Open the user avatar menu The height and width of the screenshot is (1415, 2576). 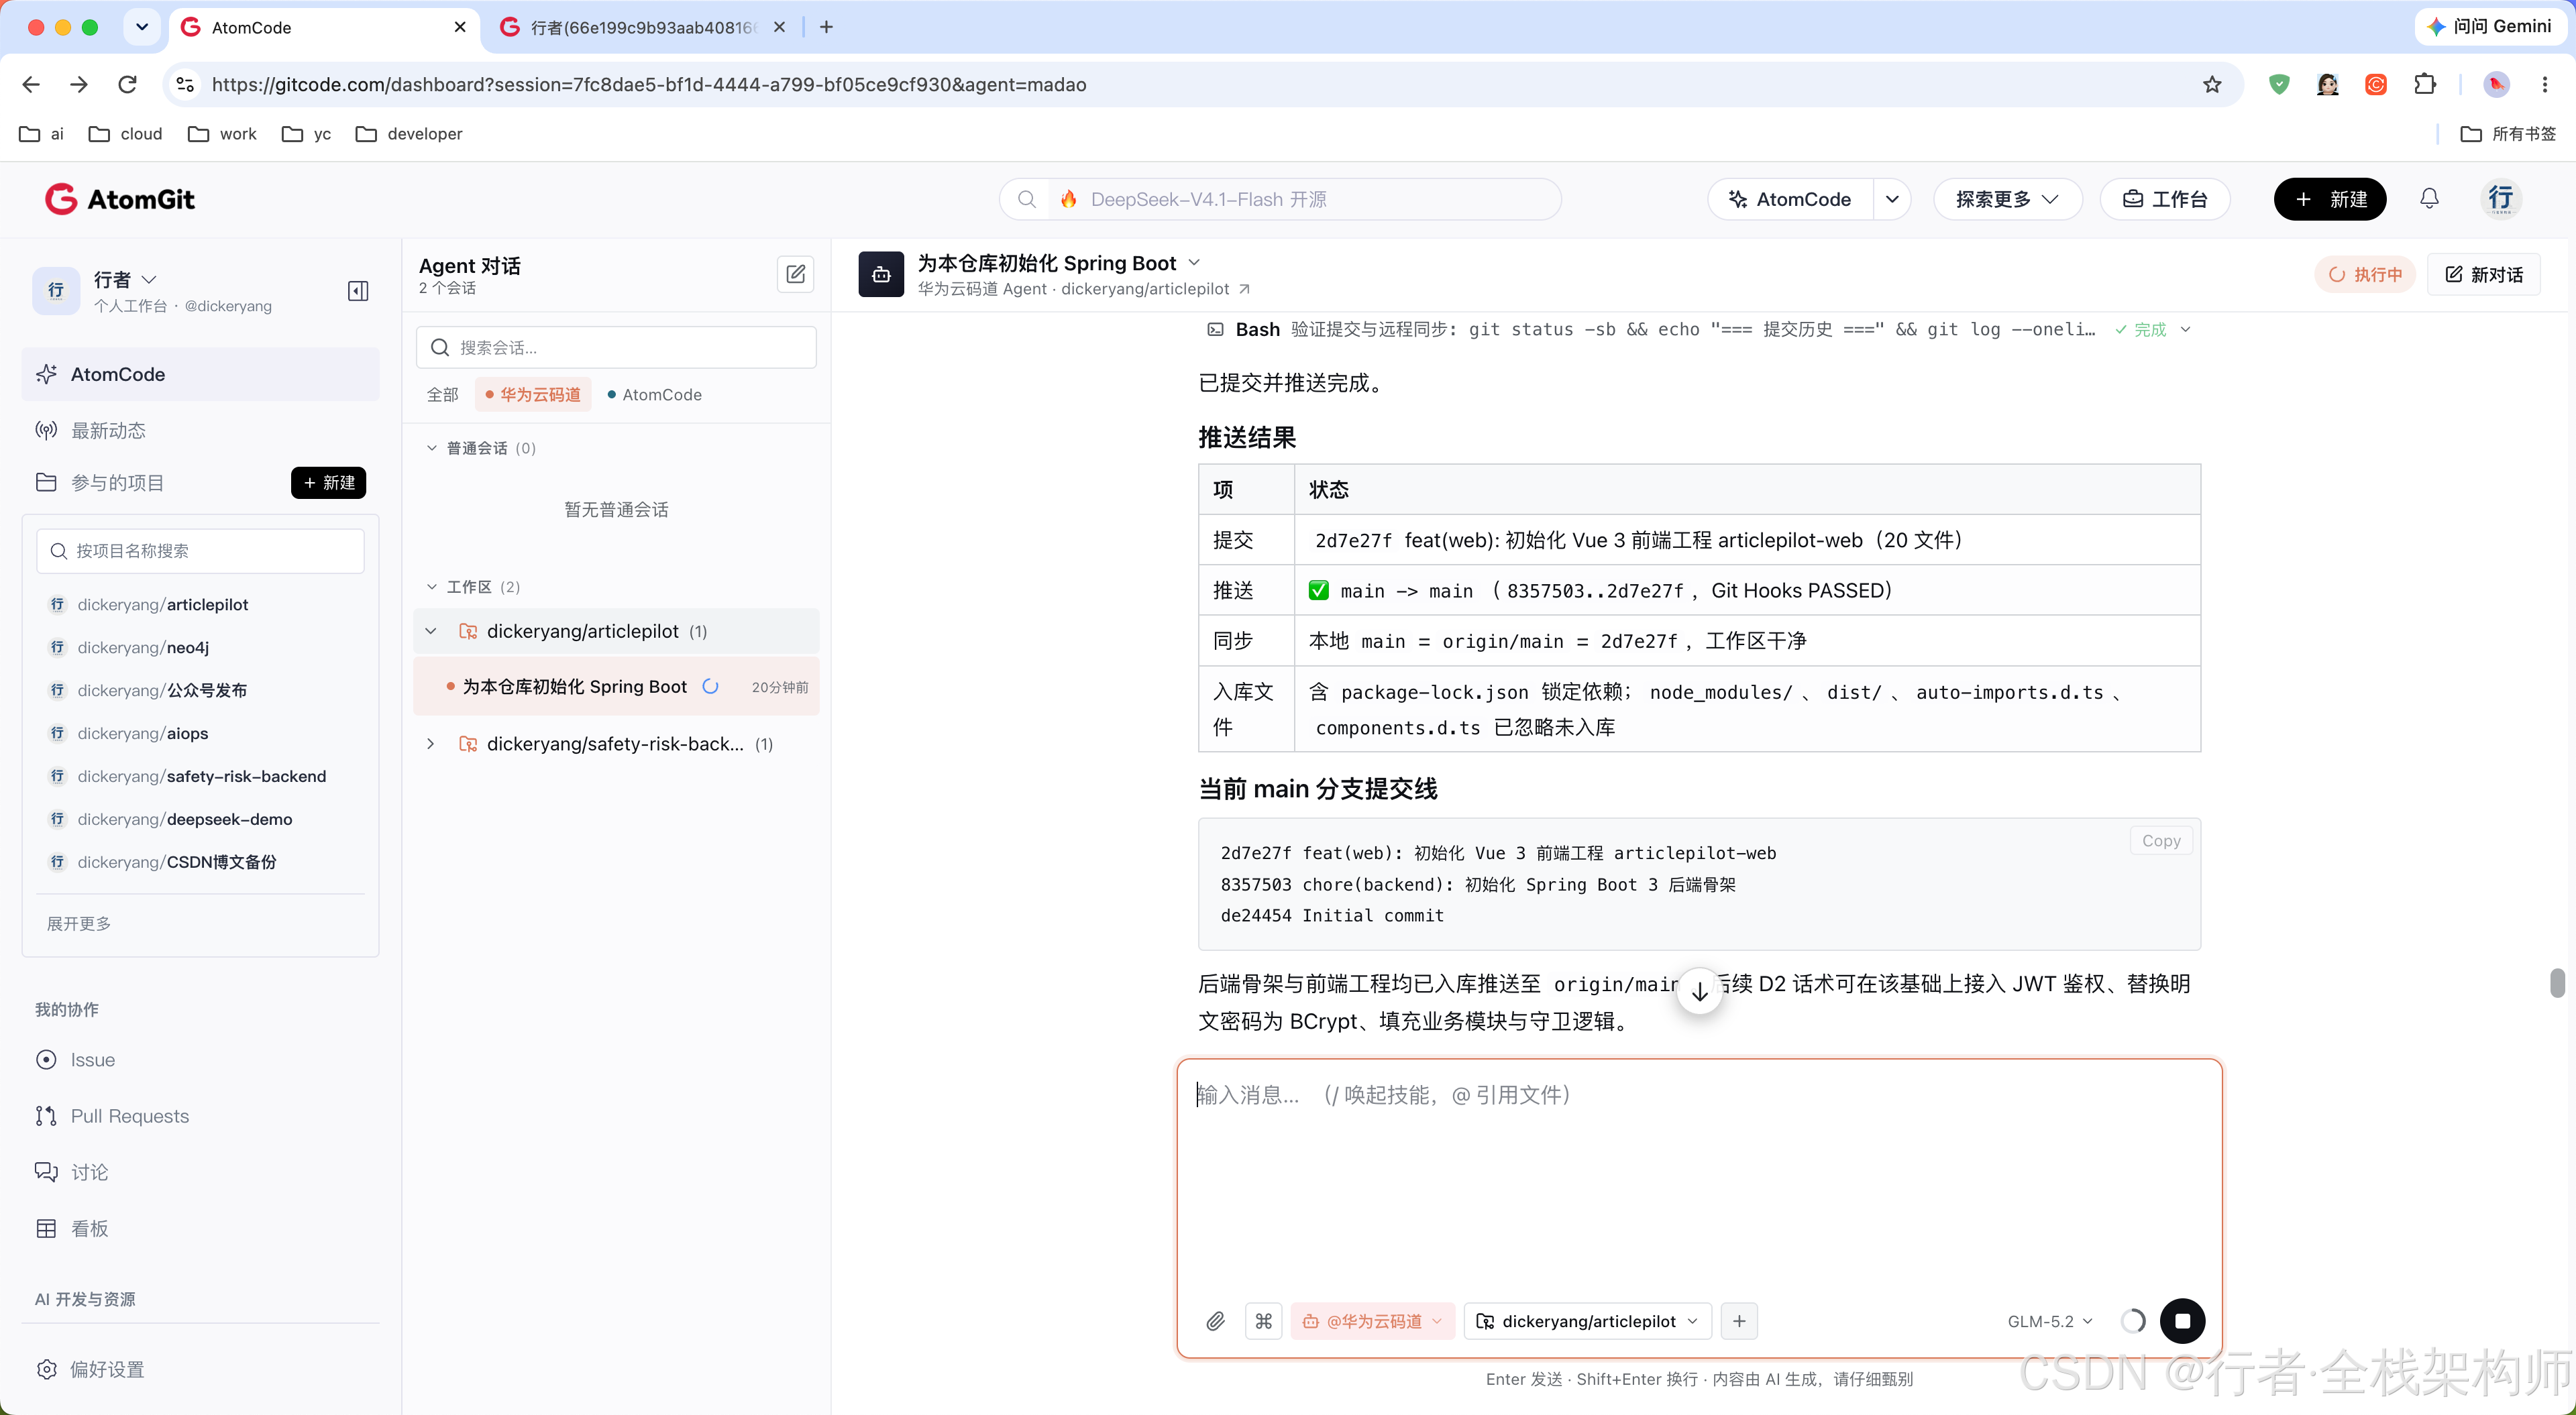point(2500,199)
